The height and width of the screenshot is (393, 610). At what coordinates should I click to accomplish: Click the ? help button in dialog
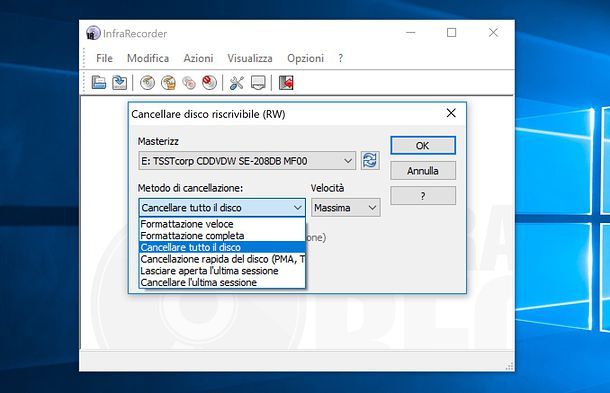[423, 196]
